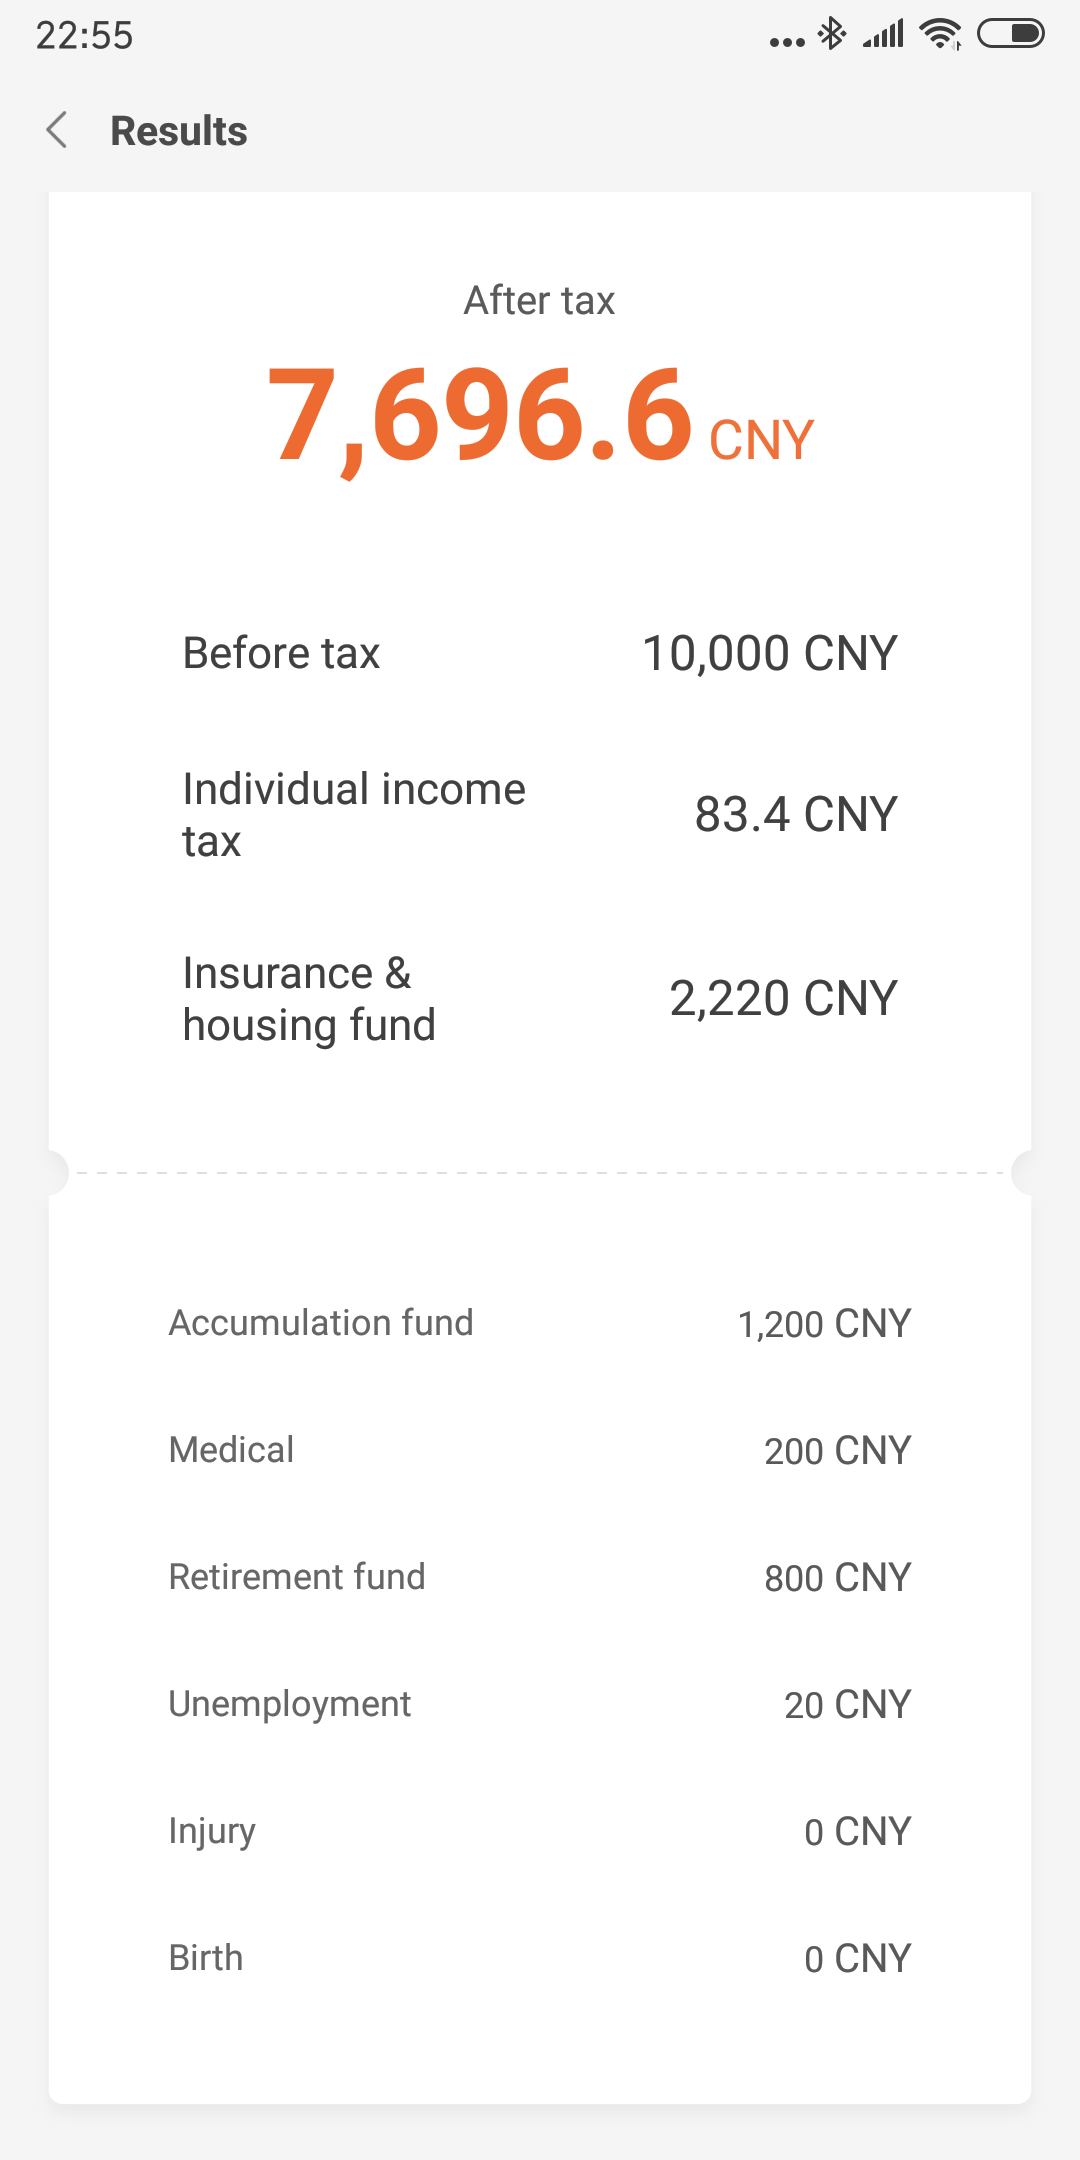Viewport: 1080px width, 2160px height.
Task: Select the Insurance & housing fund row
Action: coord(540,999)
